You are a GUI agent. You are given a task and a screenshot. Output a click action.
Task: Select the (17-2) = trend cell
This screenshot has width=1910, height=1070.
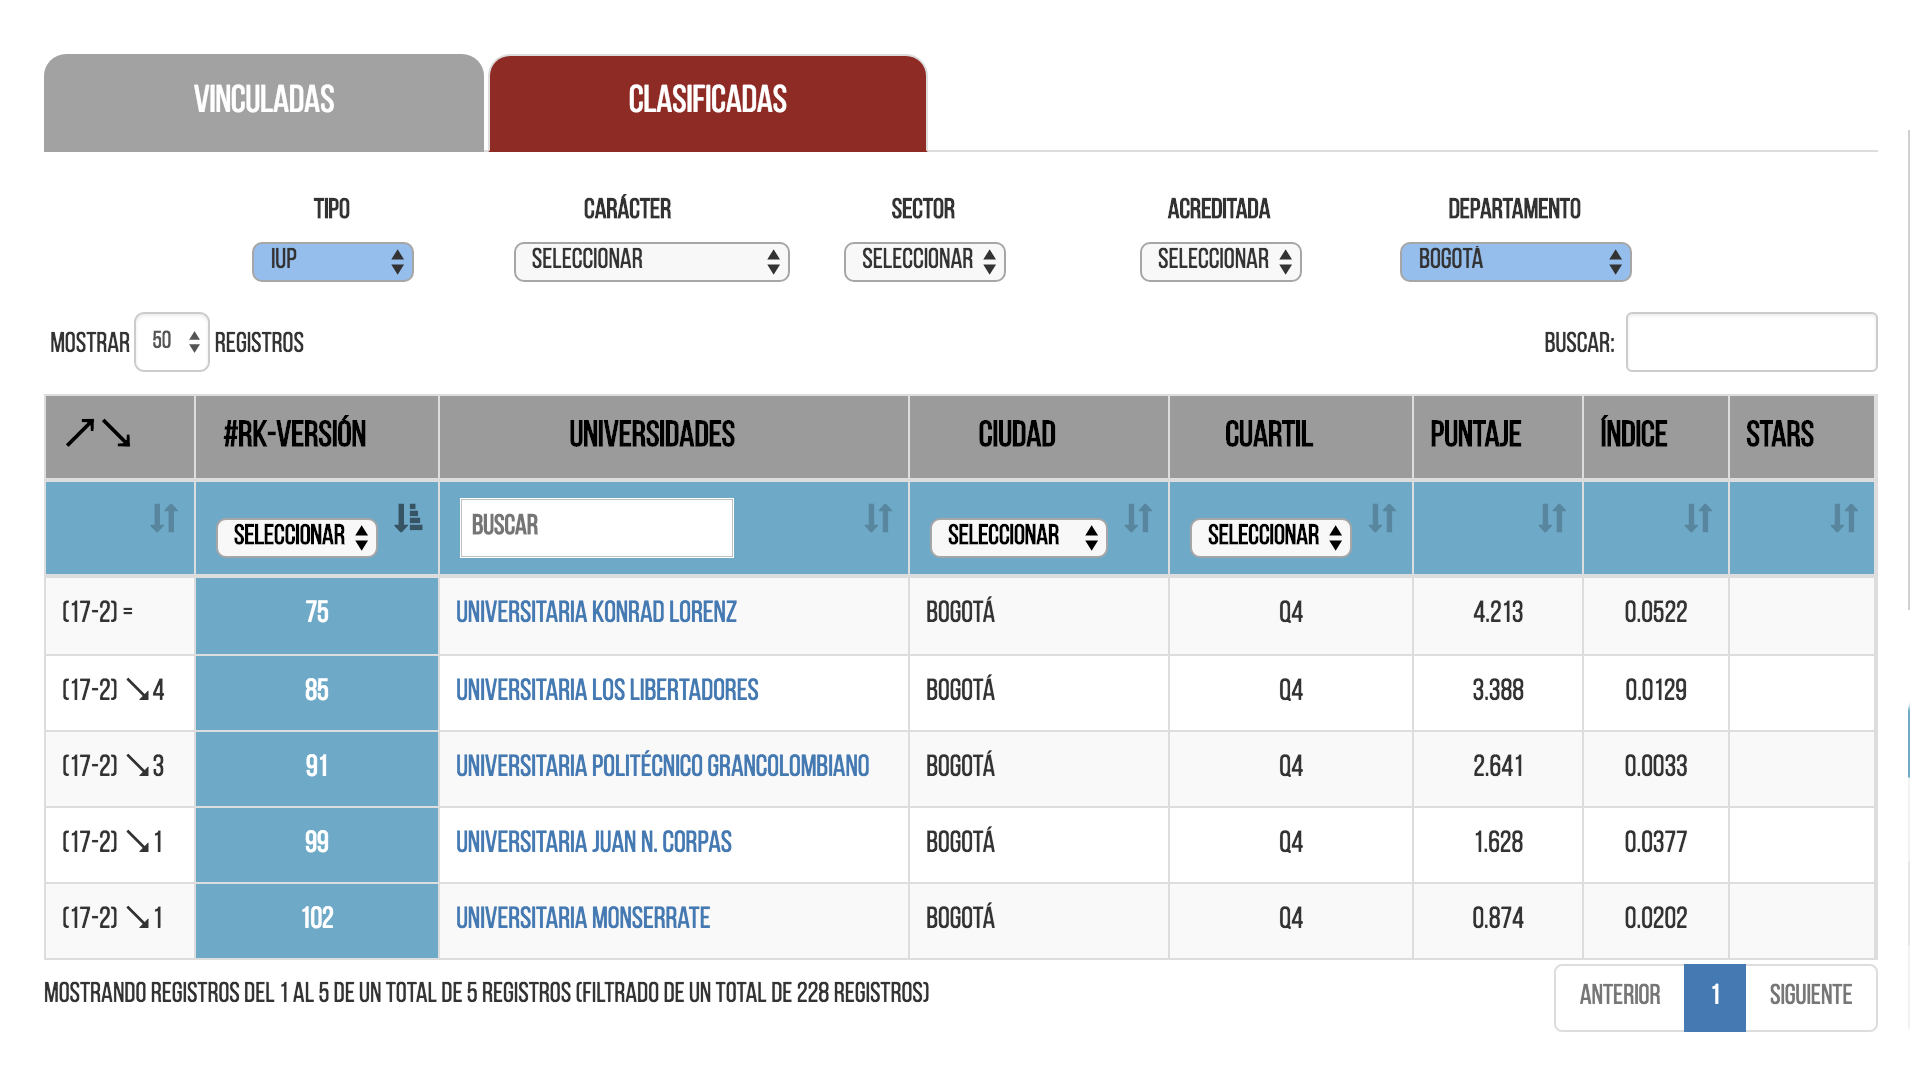pos(120,616)
